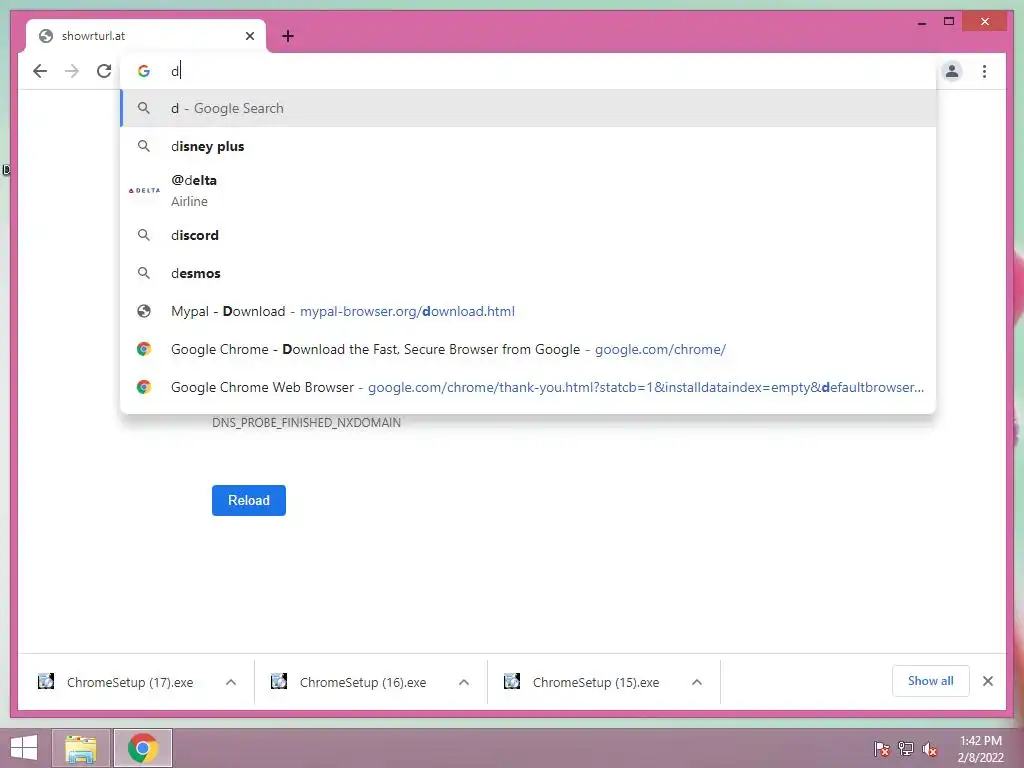The image size is (1024, 768).
Task: Choose the 'disney plus' suggestion
Action: coord(528,146)
